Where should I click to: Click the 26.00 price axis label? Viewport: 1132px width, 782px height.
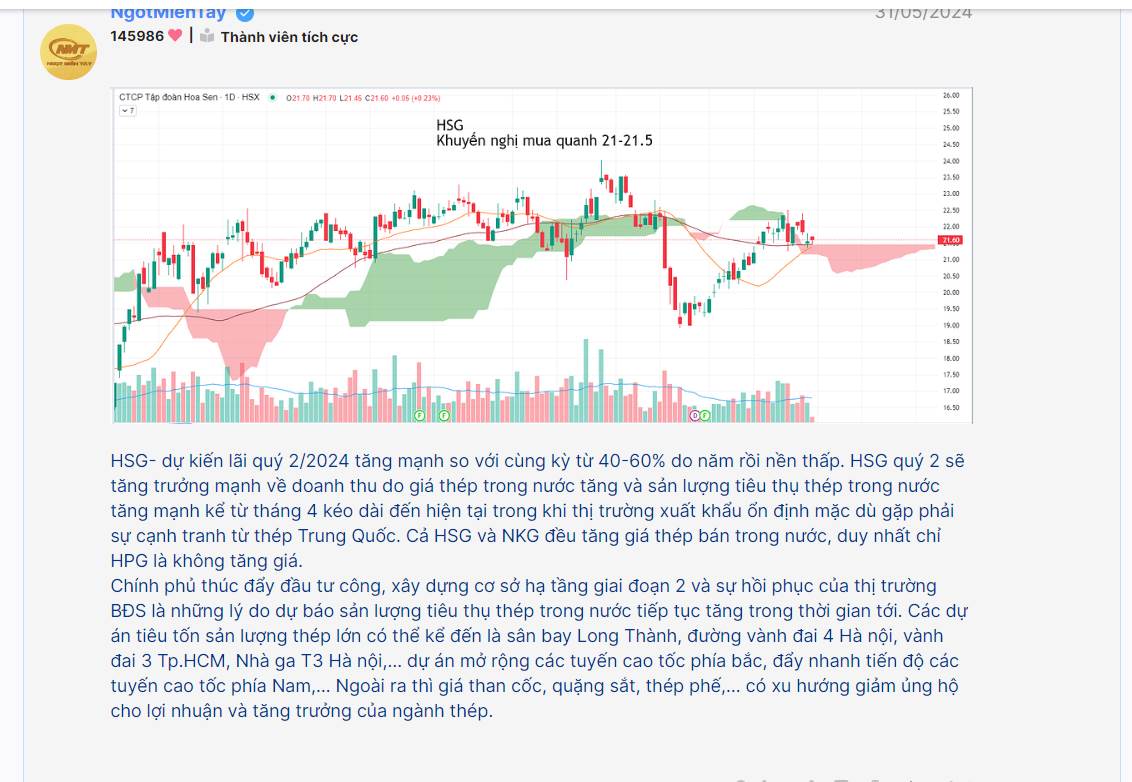(x=950, y=95)
